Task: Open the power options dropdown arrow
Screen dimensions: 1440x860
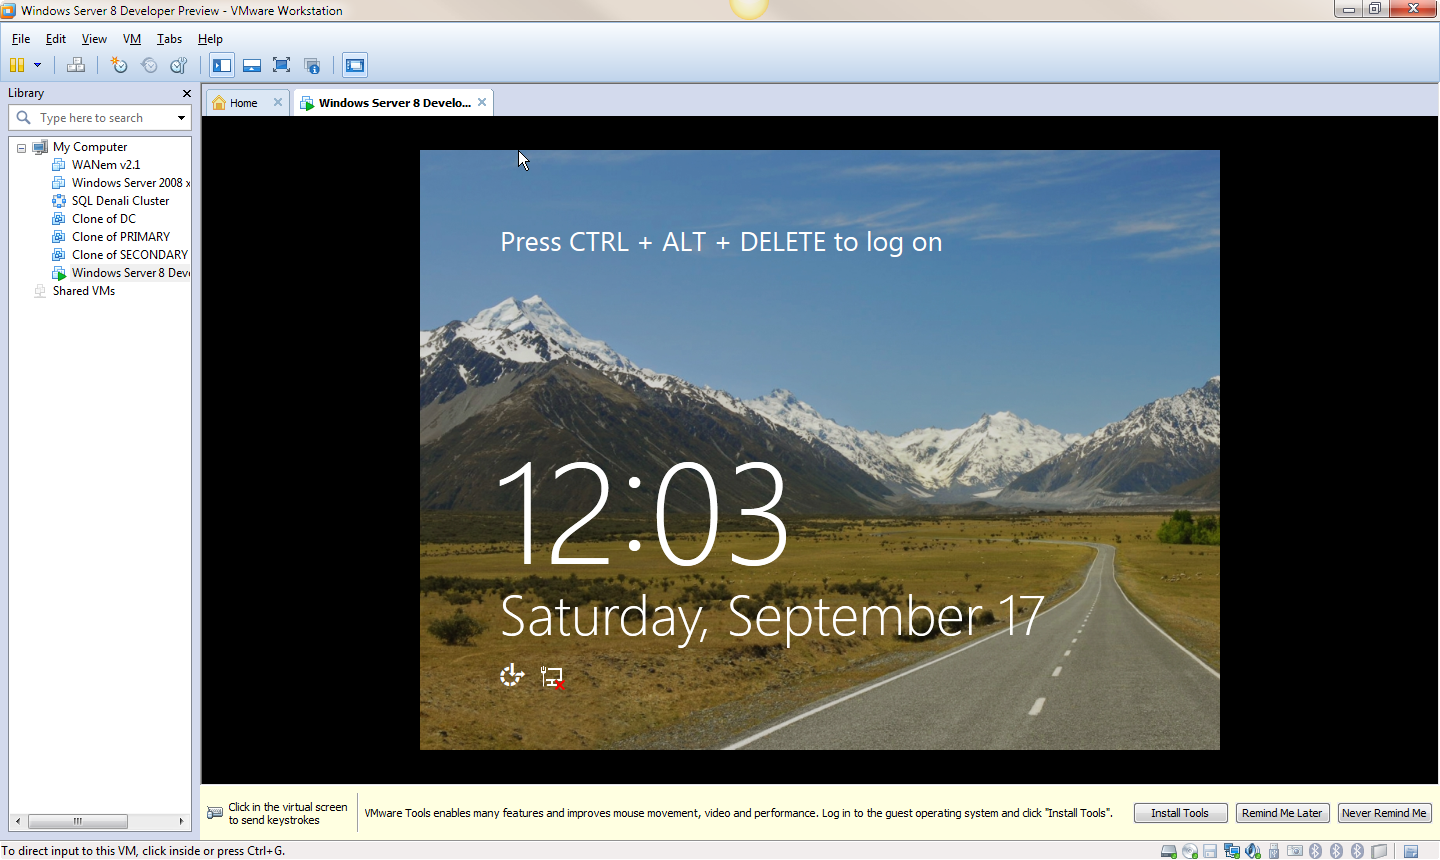Action: point(38,65)
